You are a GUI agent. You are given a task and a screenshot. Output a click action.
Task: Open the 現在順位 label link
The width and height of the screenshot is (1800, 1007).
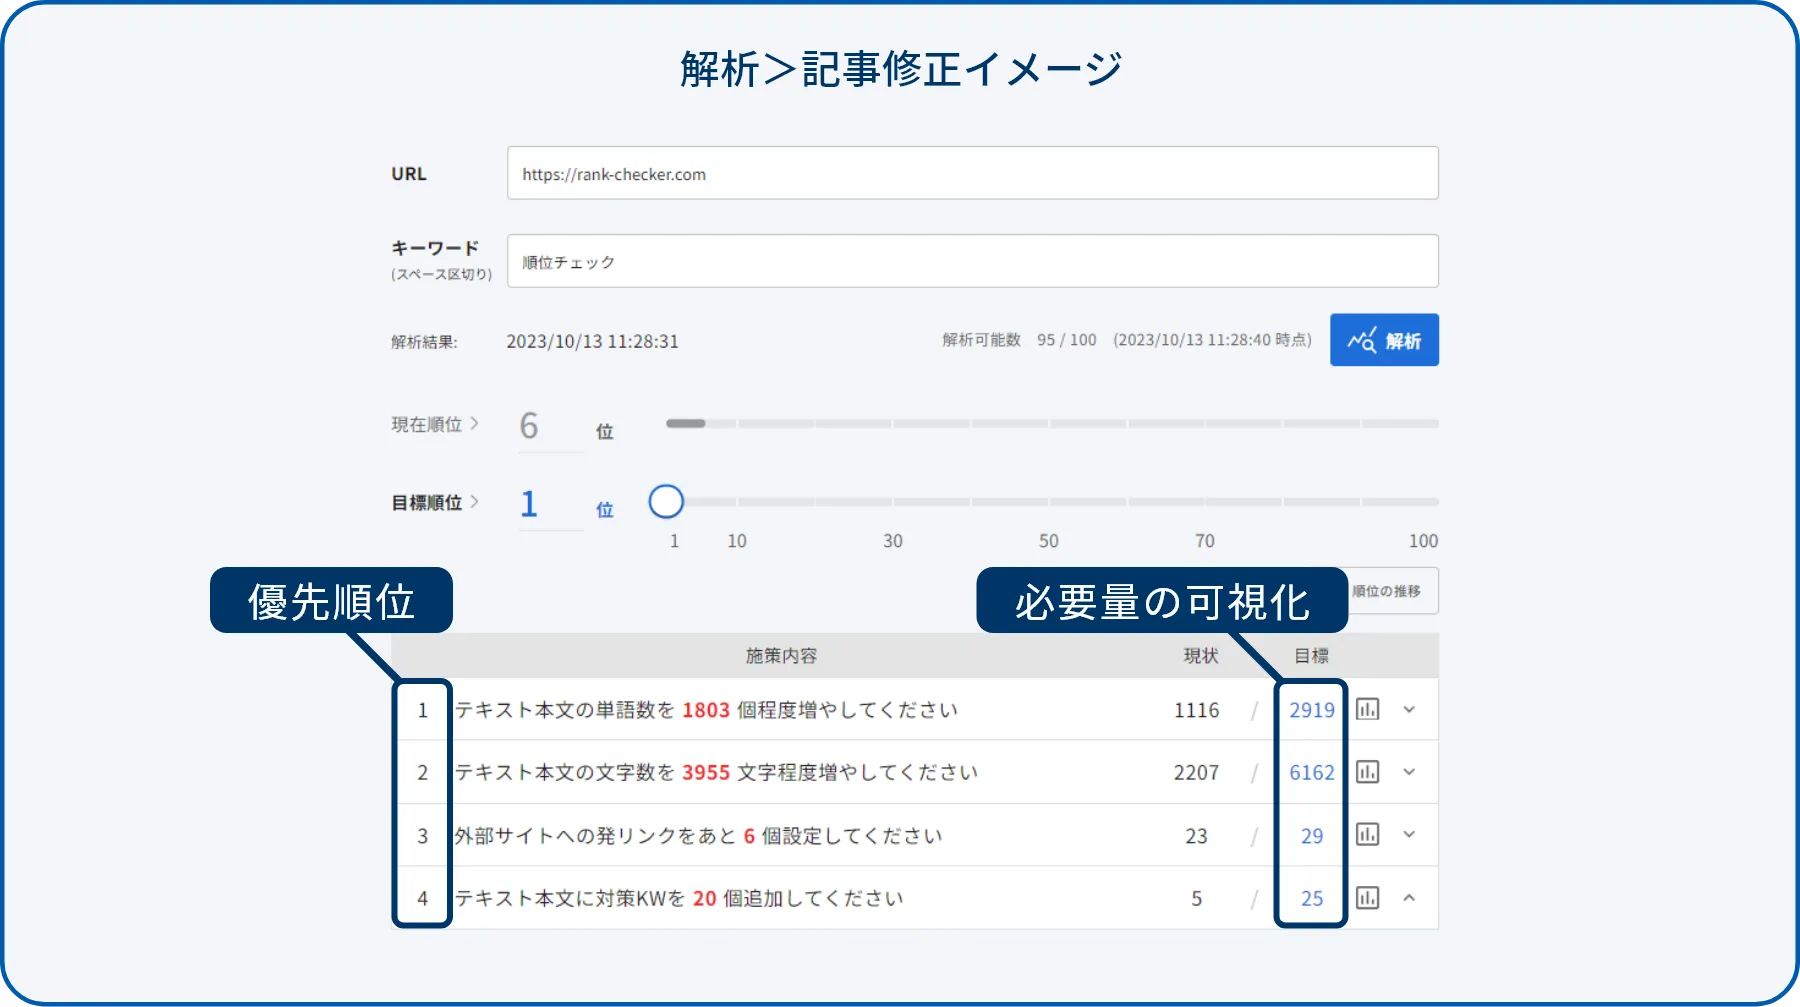pos(435,424)
